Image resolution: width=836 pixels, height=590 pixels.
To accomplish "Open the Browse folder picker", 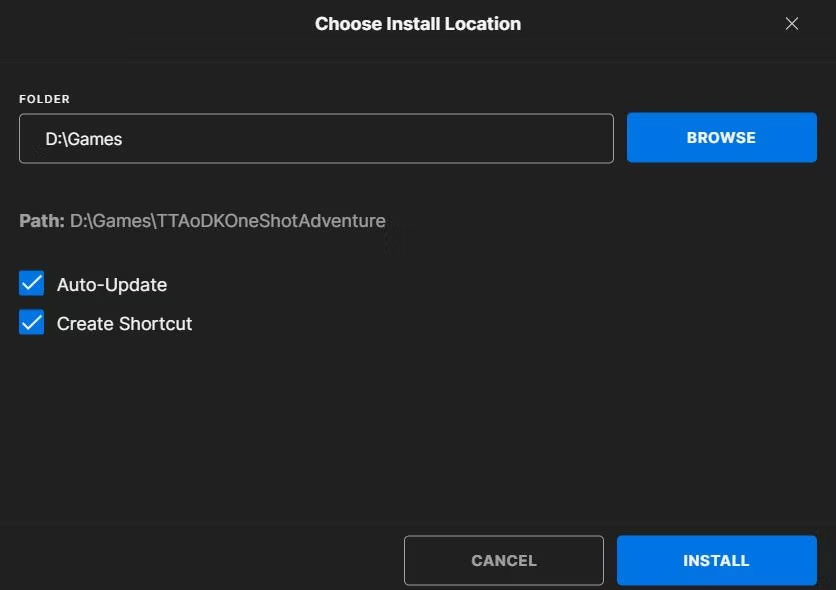I will pyautogui.click(x=721, y=138).
